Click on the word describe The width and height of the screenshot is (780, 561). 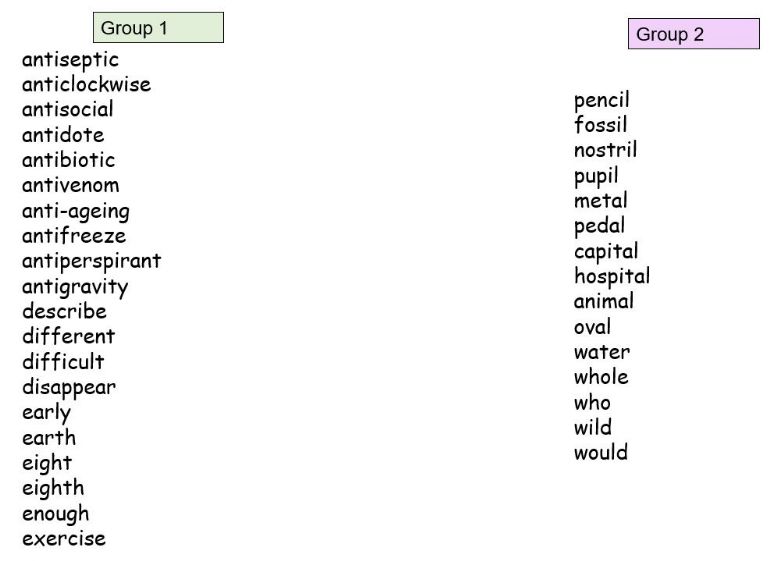click(64, 311)
